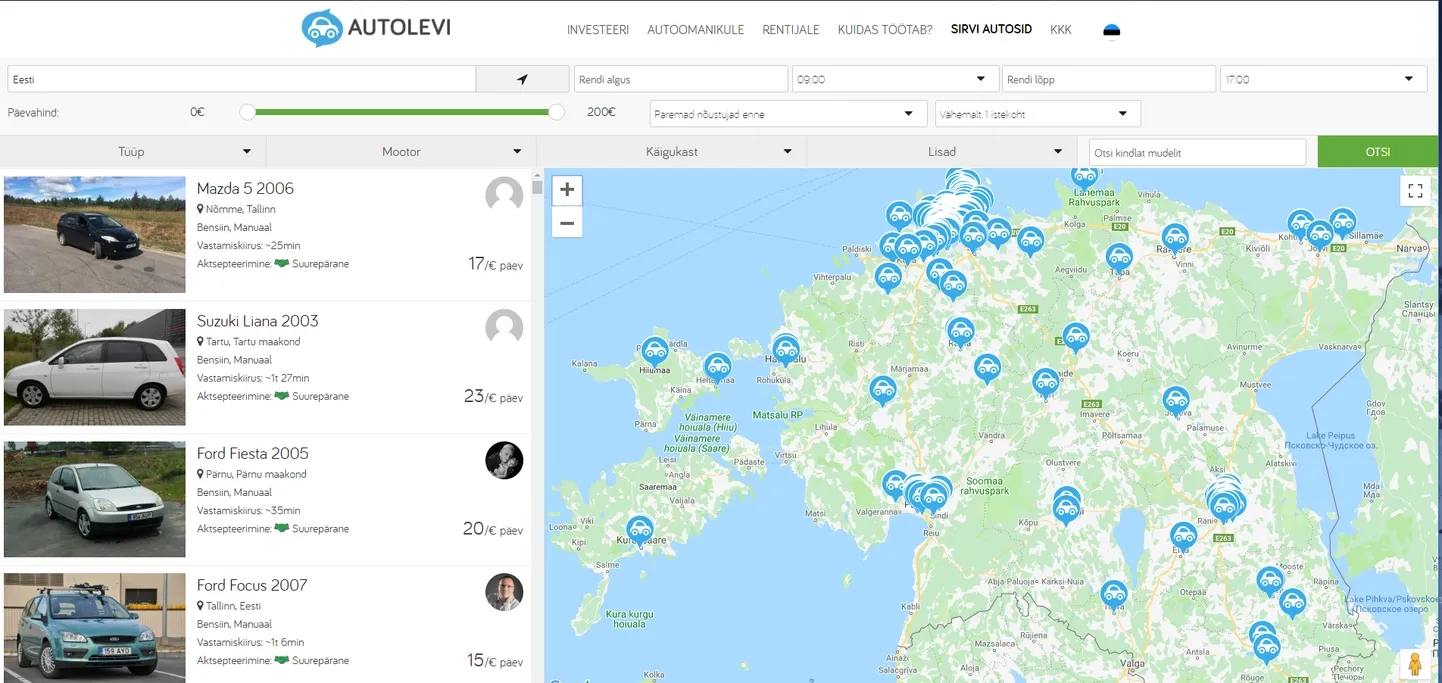
Task: Open KUIDAS TÖÖTAB? page
Action: pyautogui.click(x=885, y=30)
